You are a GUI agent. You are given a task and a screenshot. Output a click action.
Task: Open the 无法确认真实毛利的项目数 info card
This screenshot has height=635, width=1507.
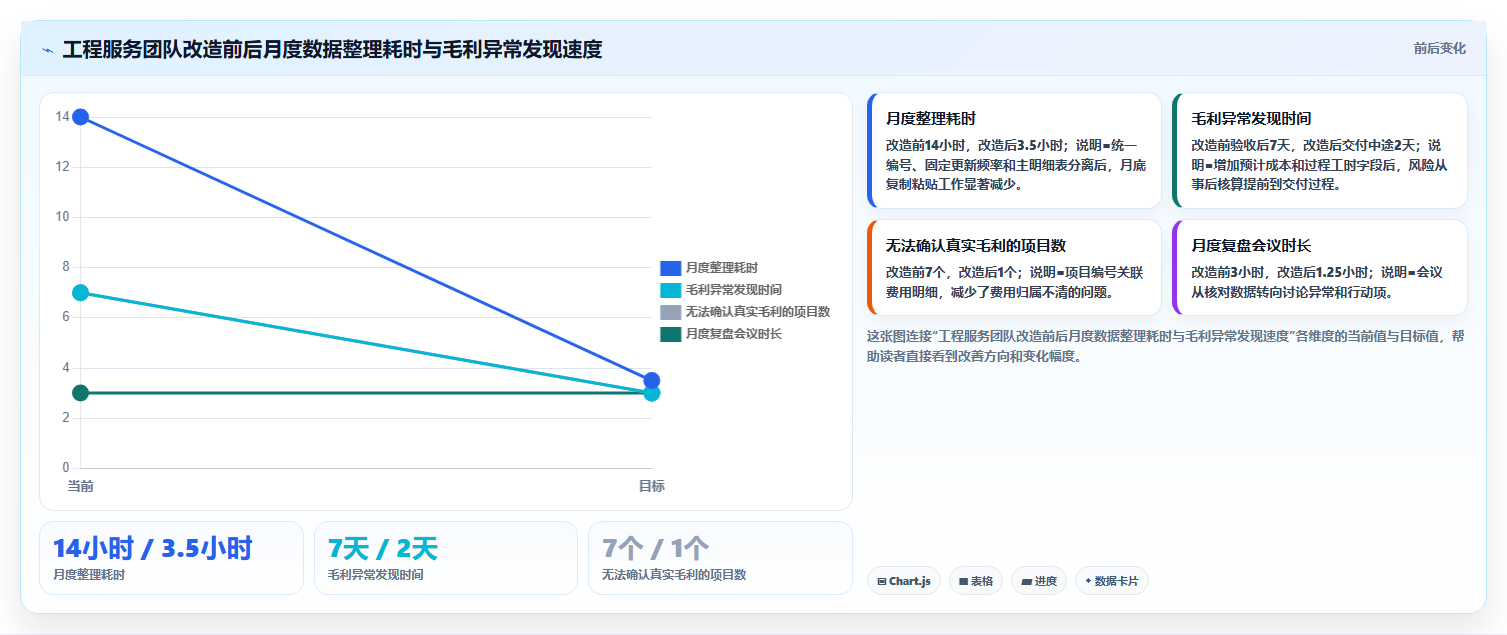[1014, 268]
